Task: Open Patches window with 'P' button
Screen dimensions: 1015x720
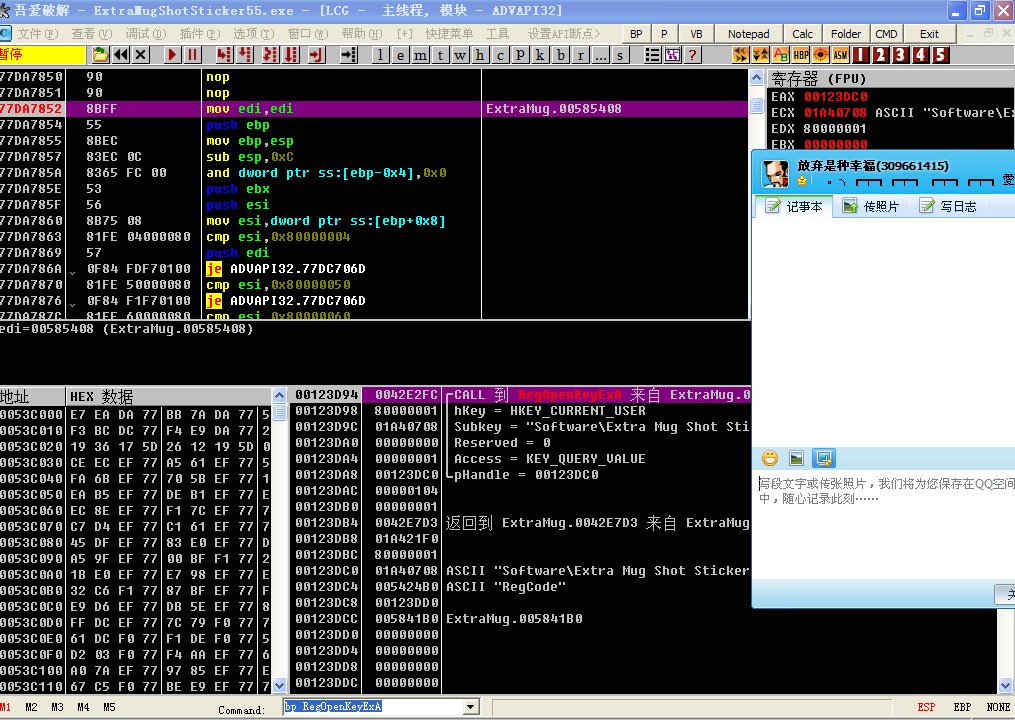Action: tap(520, 55)
